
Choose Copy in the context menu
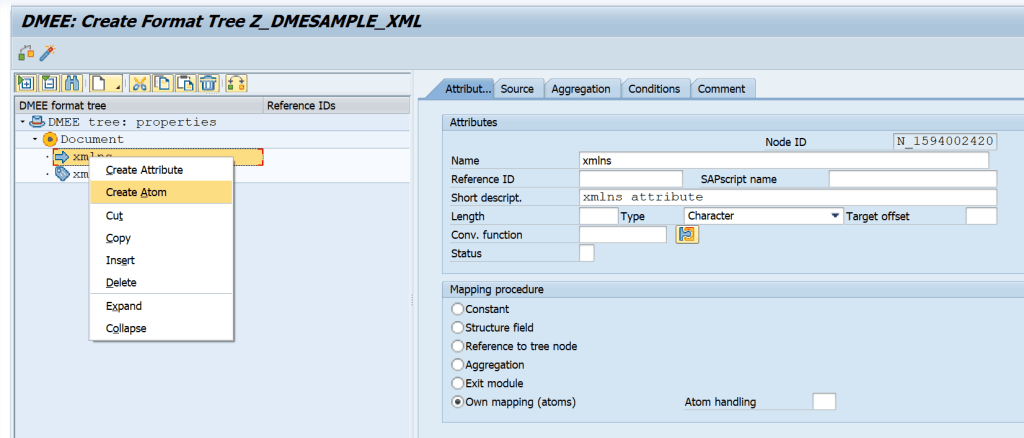point(161,238)
